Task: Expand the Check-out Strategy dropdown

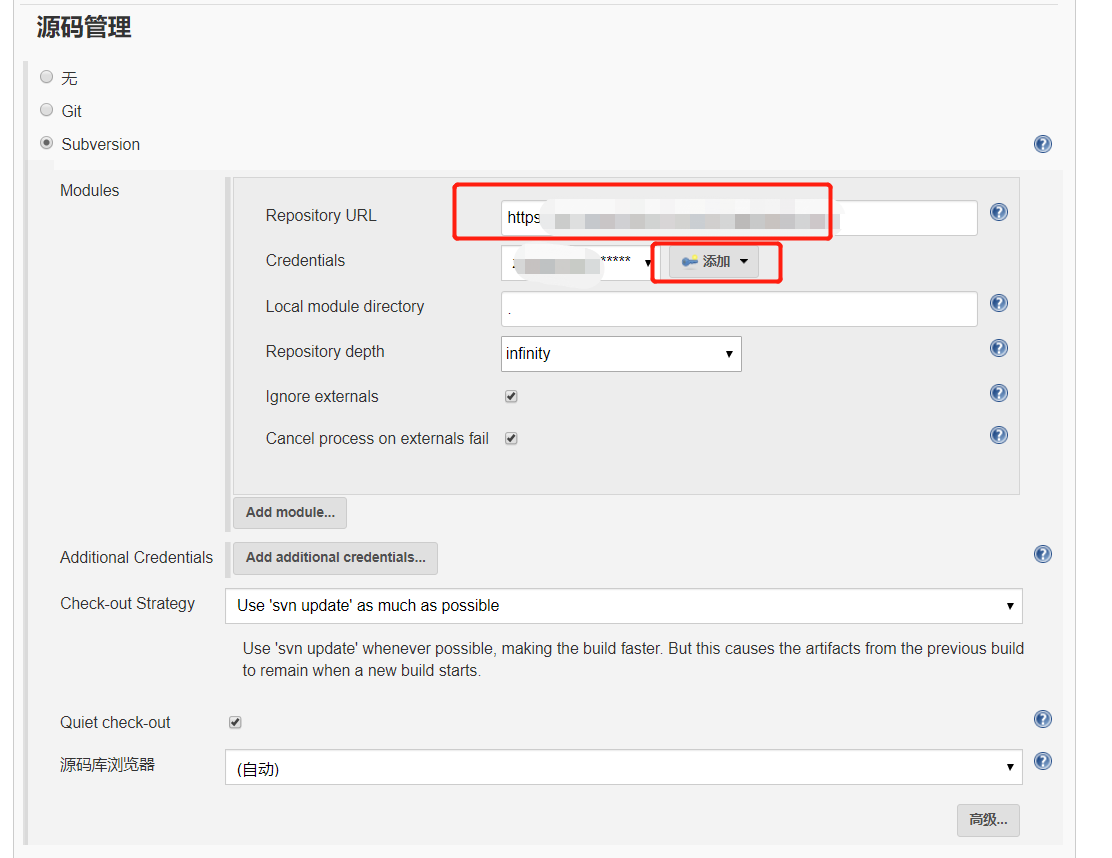Action: 623,606
